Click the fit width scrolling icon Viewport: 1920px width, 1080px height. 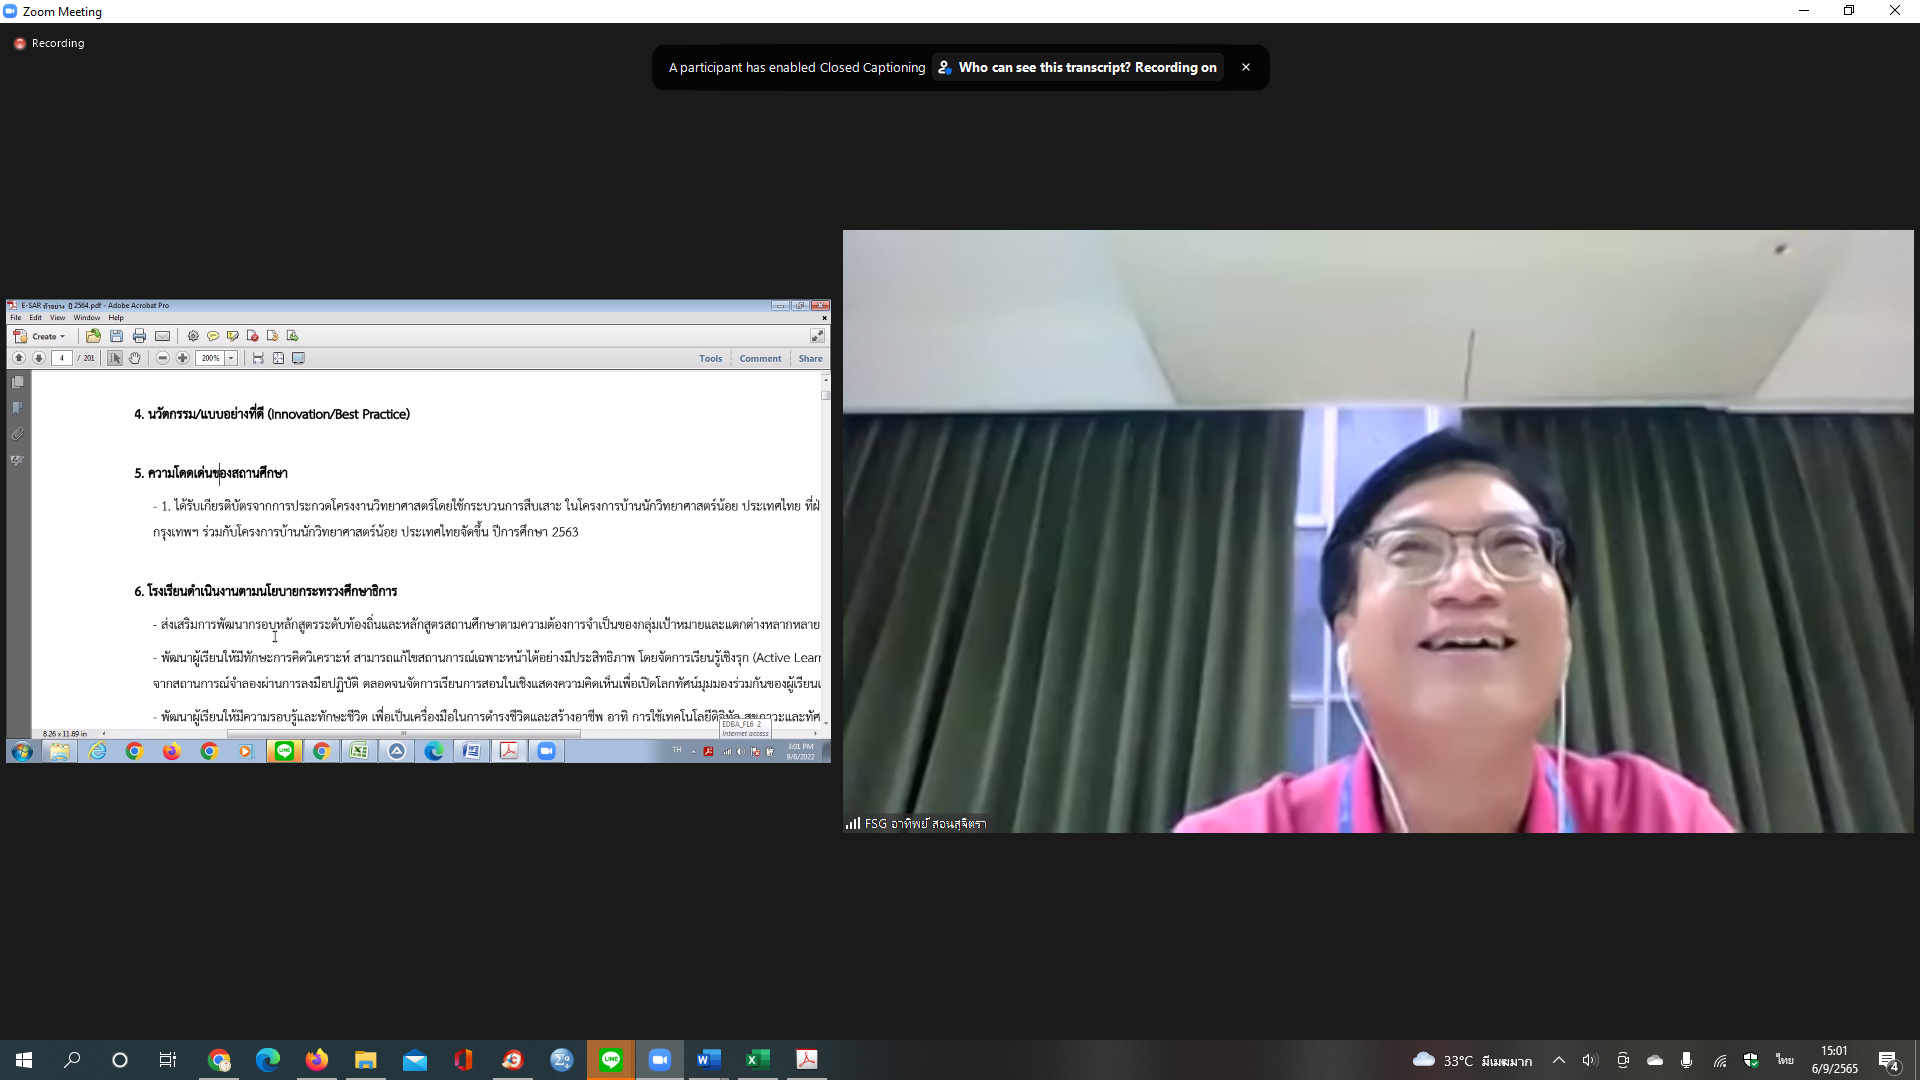click(258, 358)
